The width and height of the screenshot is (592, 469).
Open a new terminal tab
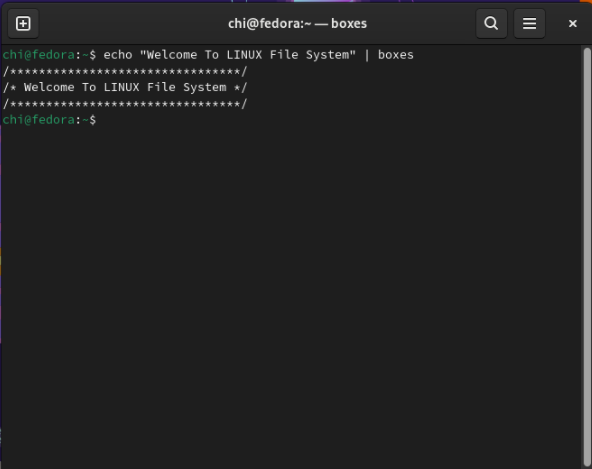(23, 23)
